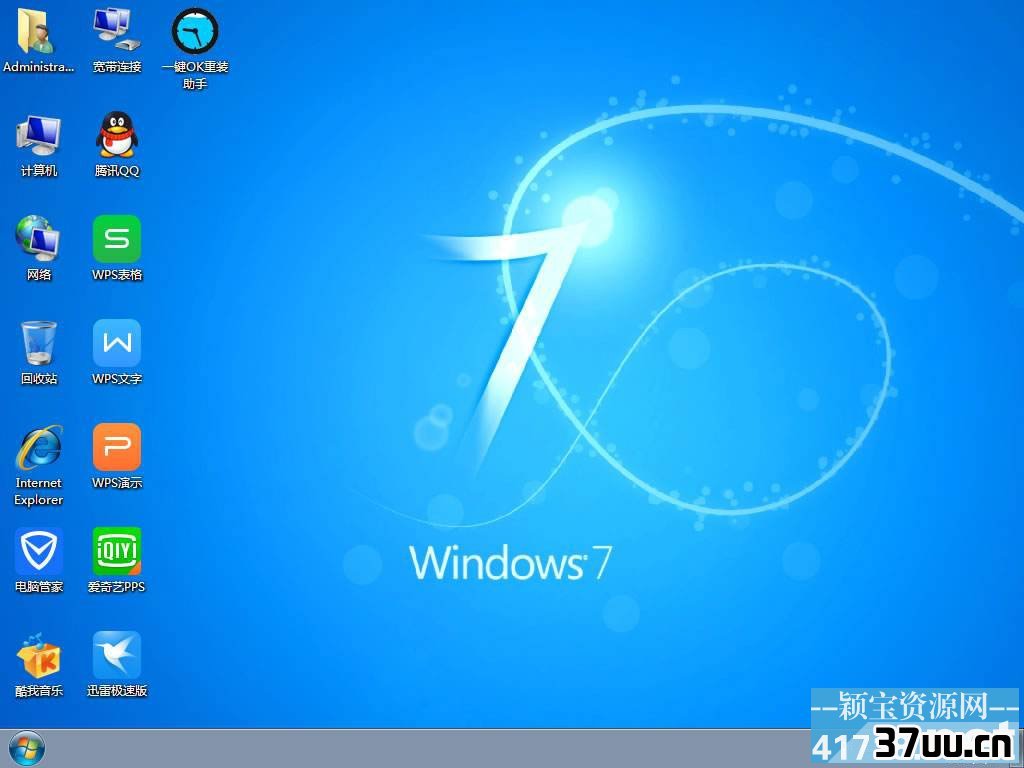Open the 网络 network icon
1024x768 pixels.
[39, 239]
